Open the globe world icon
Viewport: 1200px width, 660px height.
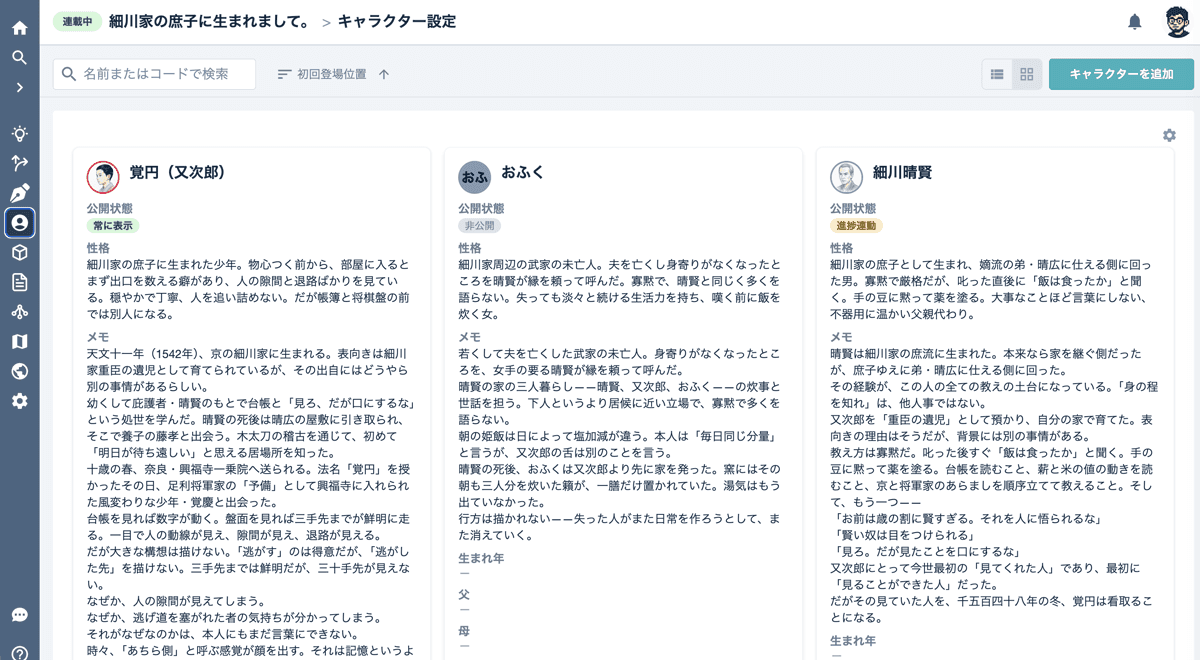click(19, 371)
